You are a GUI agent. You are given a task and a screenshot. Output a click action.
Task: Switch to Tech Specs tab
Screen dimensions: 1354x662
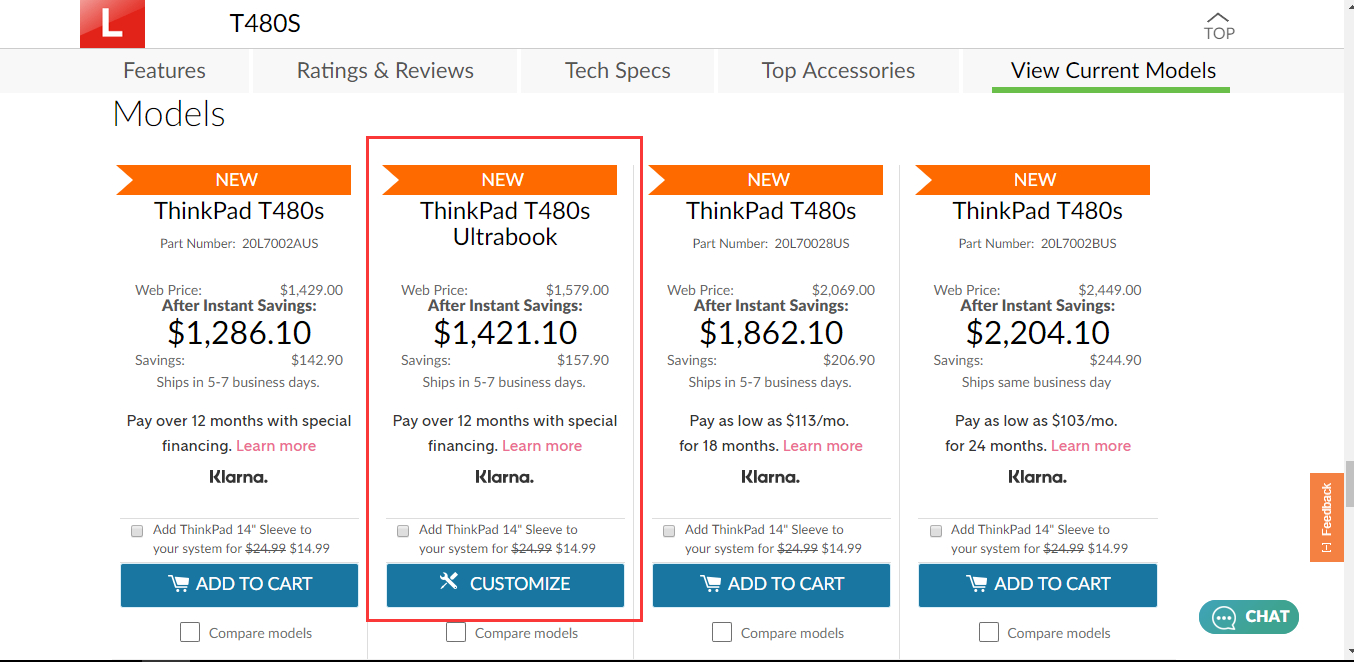tap(617, 71)
